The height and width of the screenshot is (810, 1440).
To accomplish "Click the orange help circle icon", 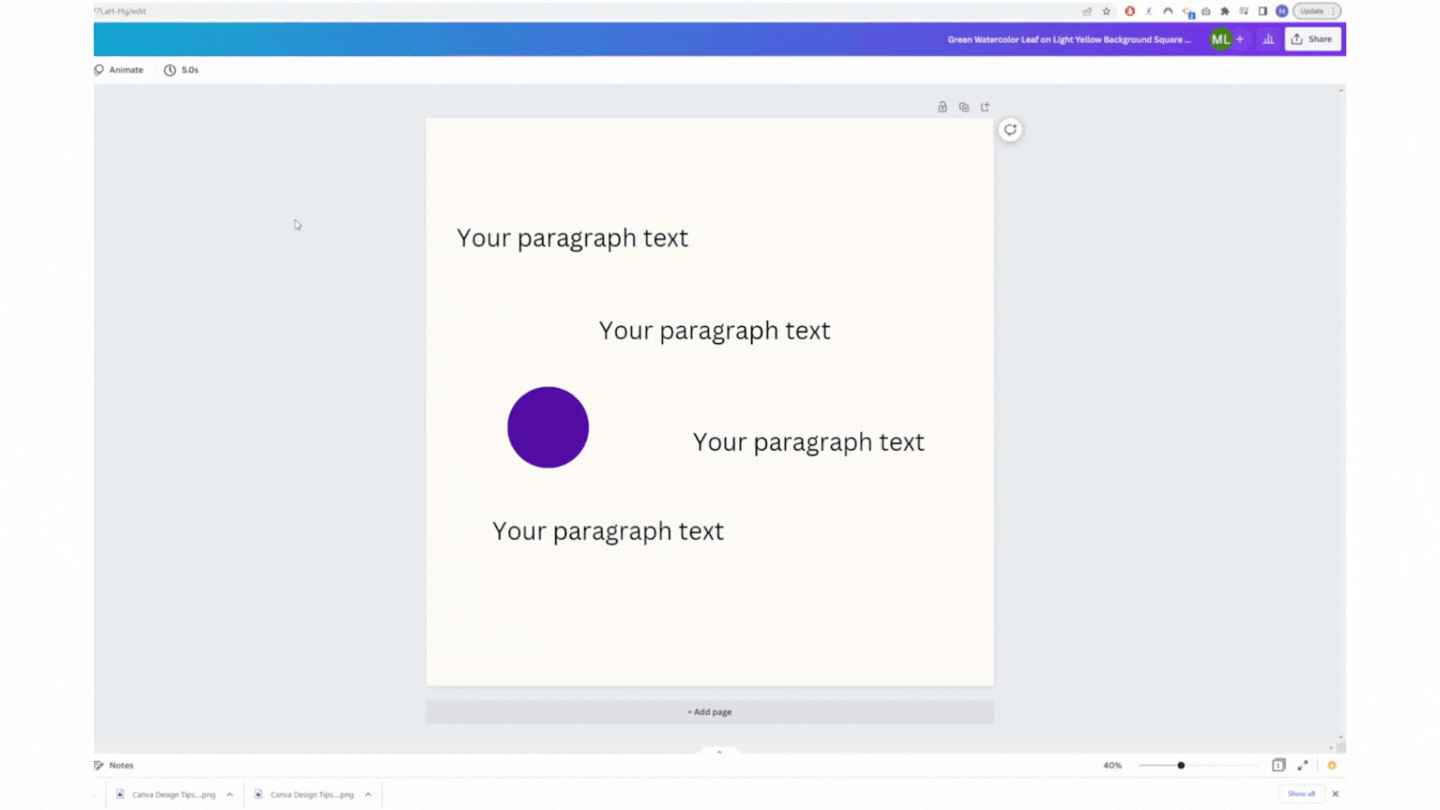I will pyautogui.click(x=1332, y=765).
